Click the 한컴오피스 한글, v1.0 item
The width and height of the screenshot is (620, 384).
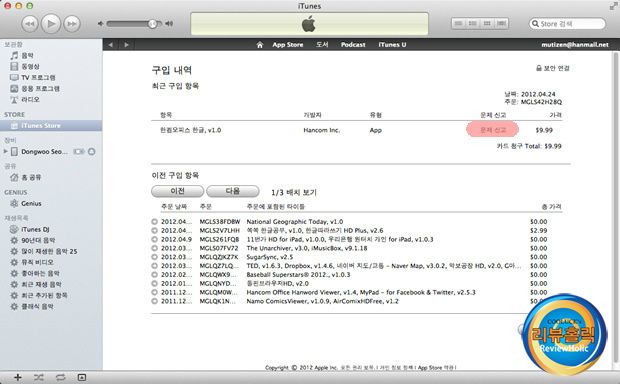click(191, 130)
